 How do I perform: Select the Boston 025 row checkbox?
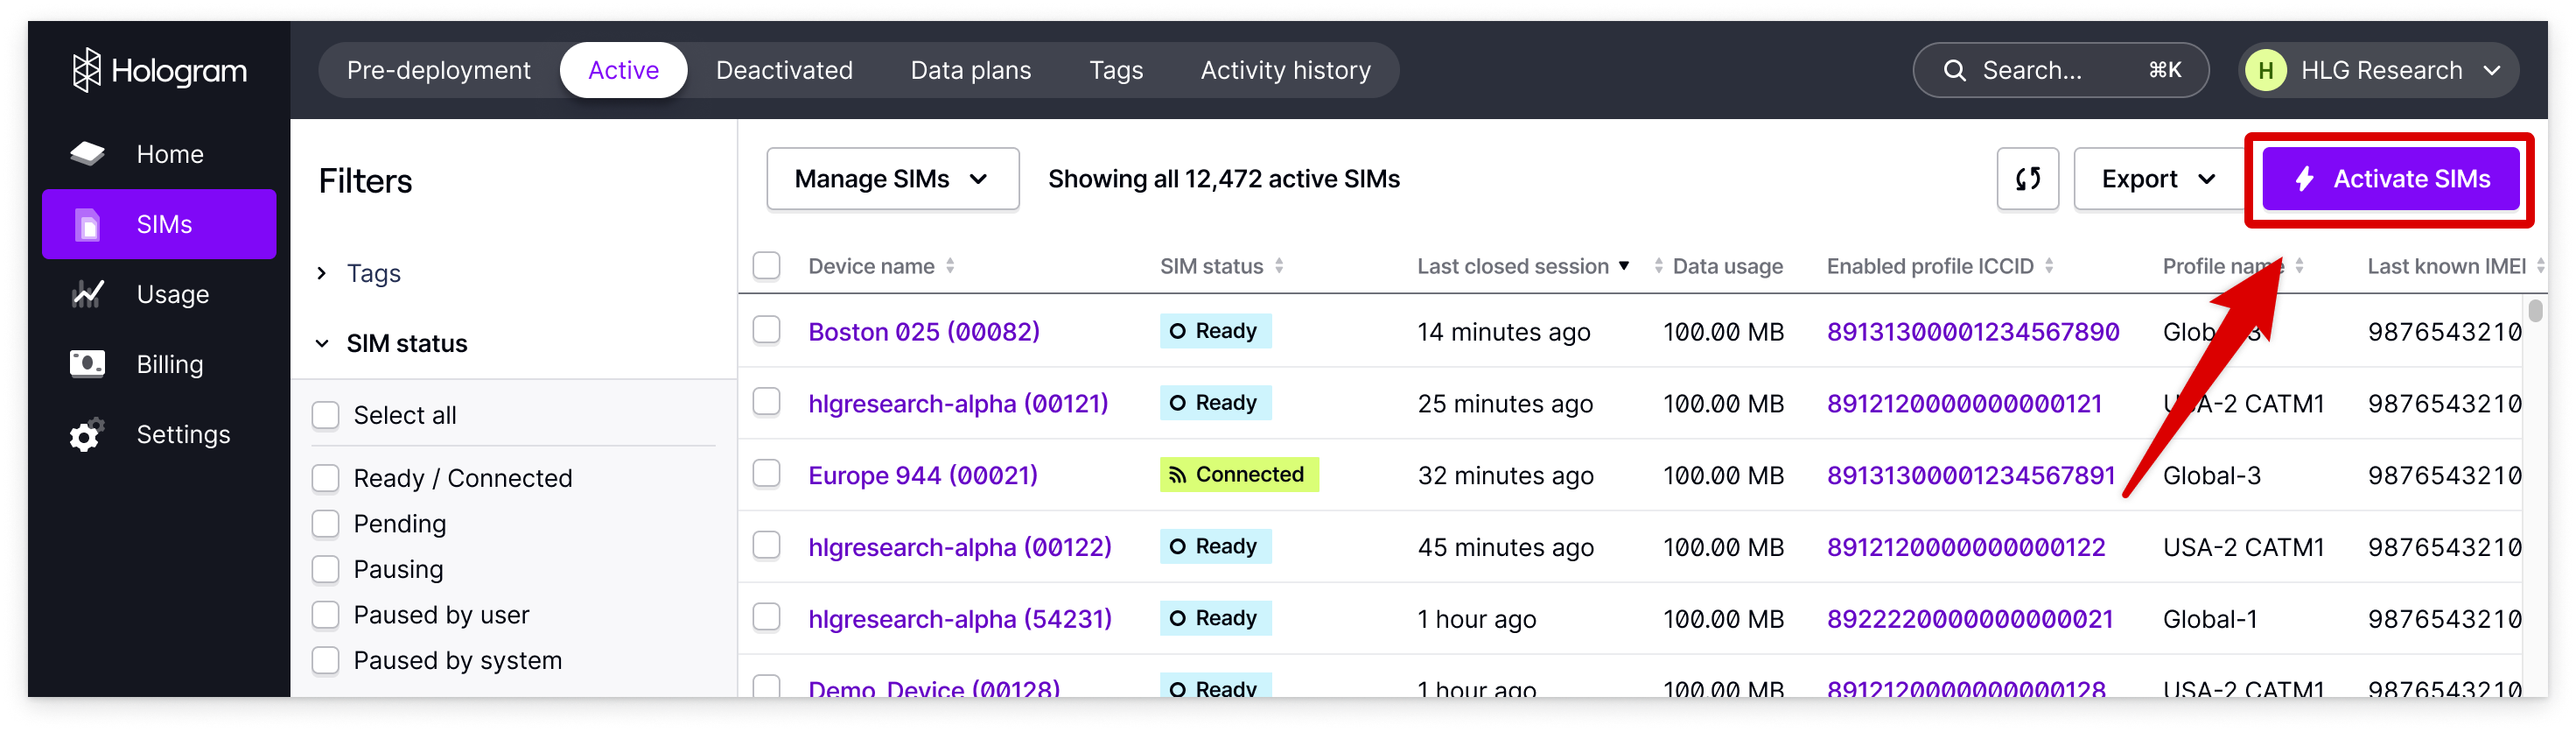767,330
